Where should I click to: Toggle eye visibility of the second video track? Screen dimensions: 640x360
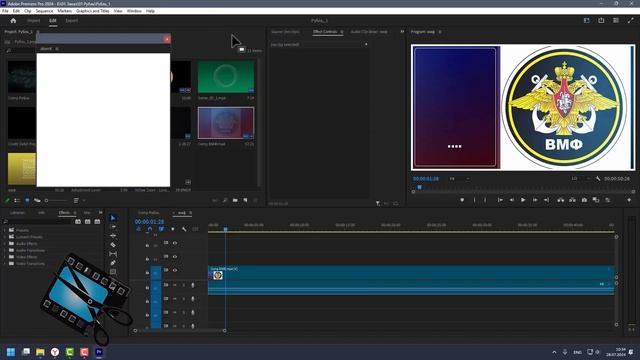175,257
